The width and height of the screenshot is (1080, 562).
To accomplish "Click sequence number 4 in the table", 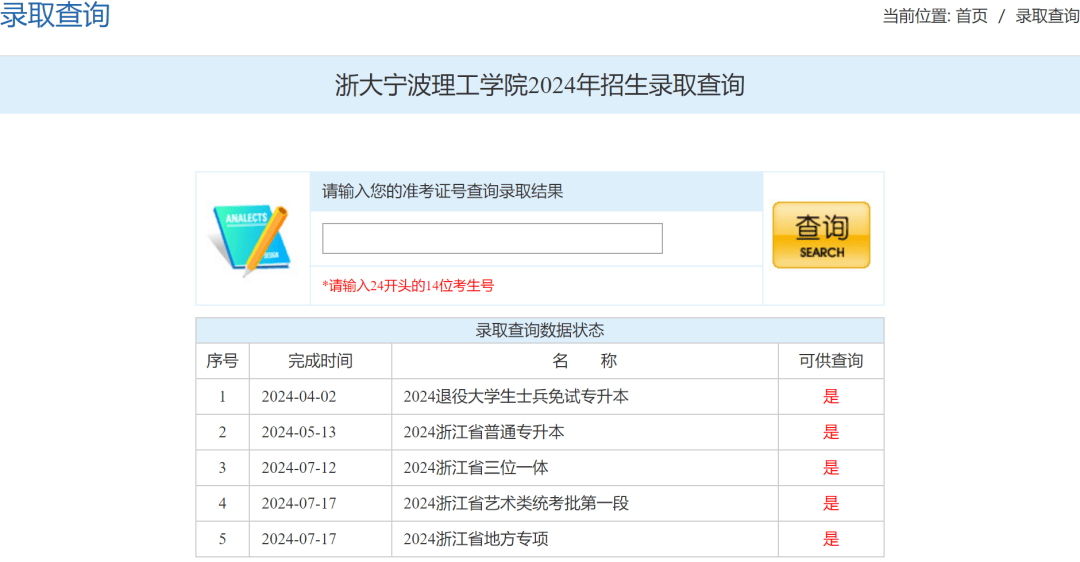I will 222,503.
